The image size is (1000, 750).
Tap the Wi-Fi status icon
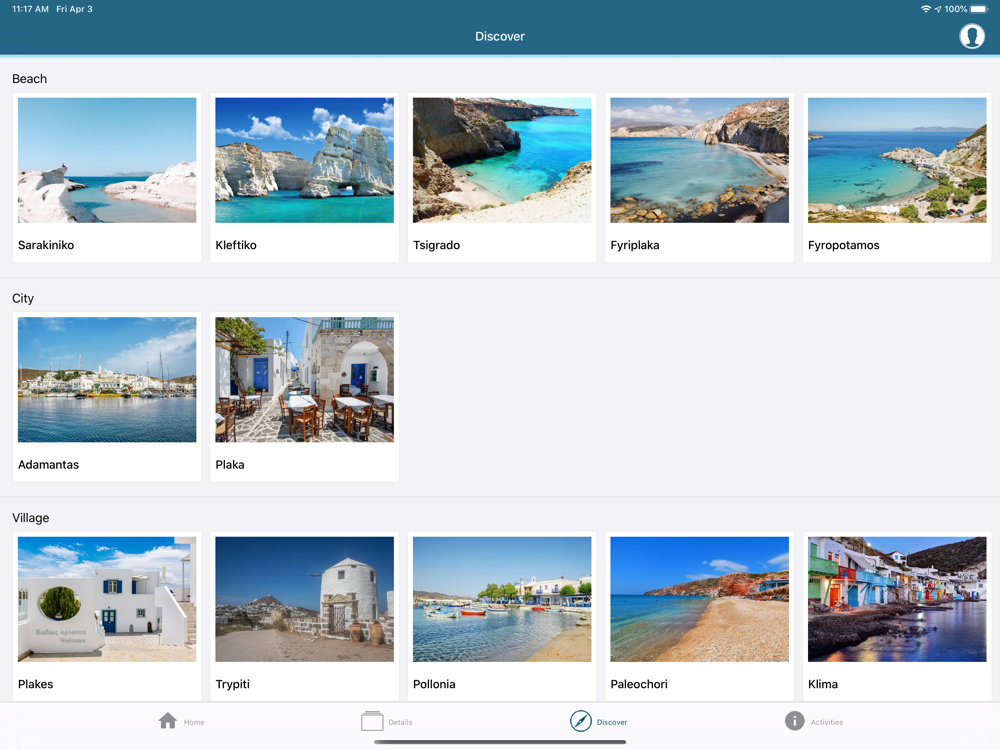925,9
